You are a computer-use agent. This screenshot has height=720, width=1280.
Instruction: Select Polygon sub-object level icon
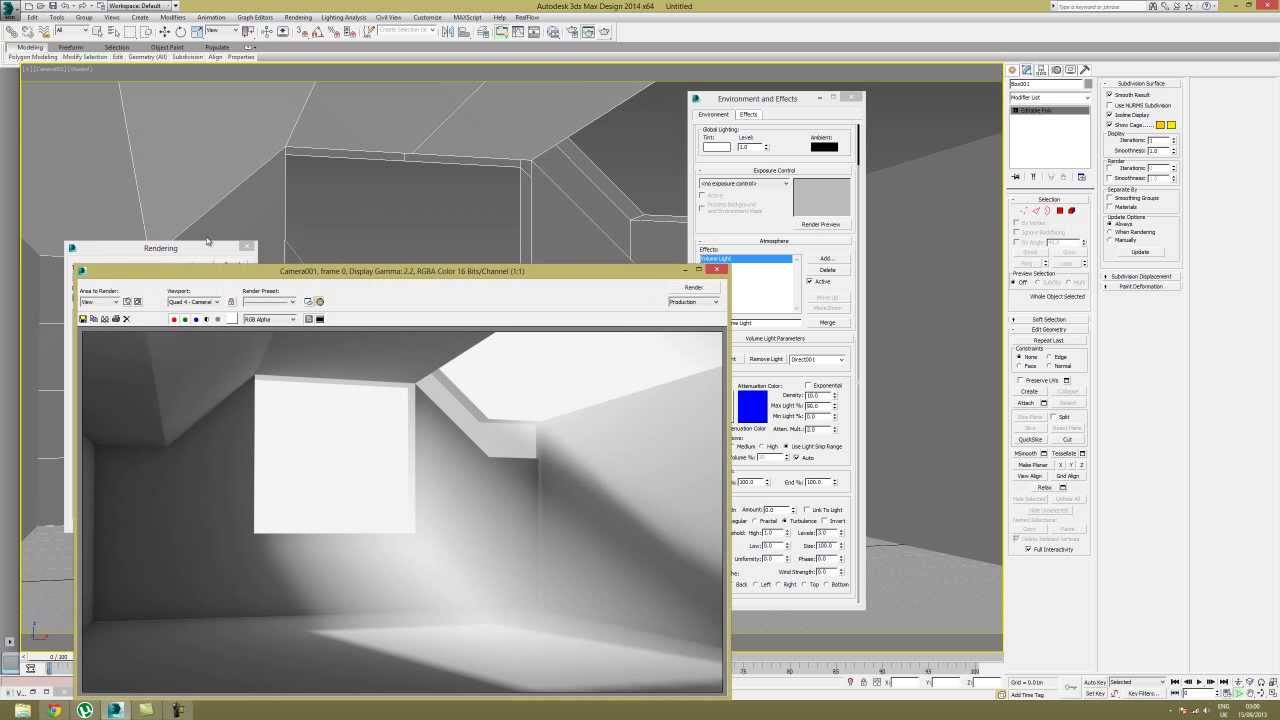[x=1060, y=210]
